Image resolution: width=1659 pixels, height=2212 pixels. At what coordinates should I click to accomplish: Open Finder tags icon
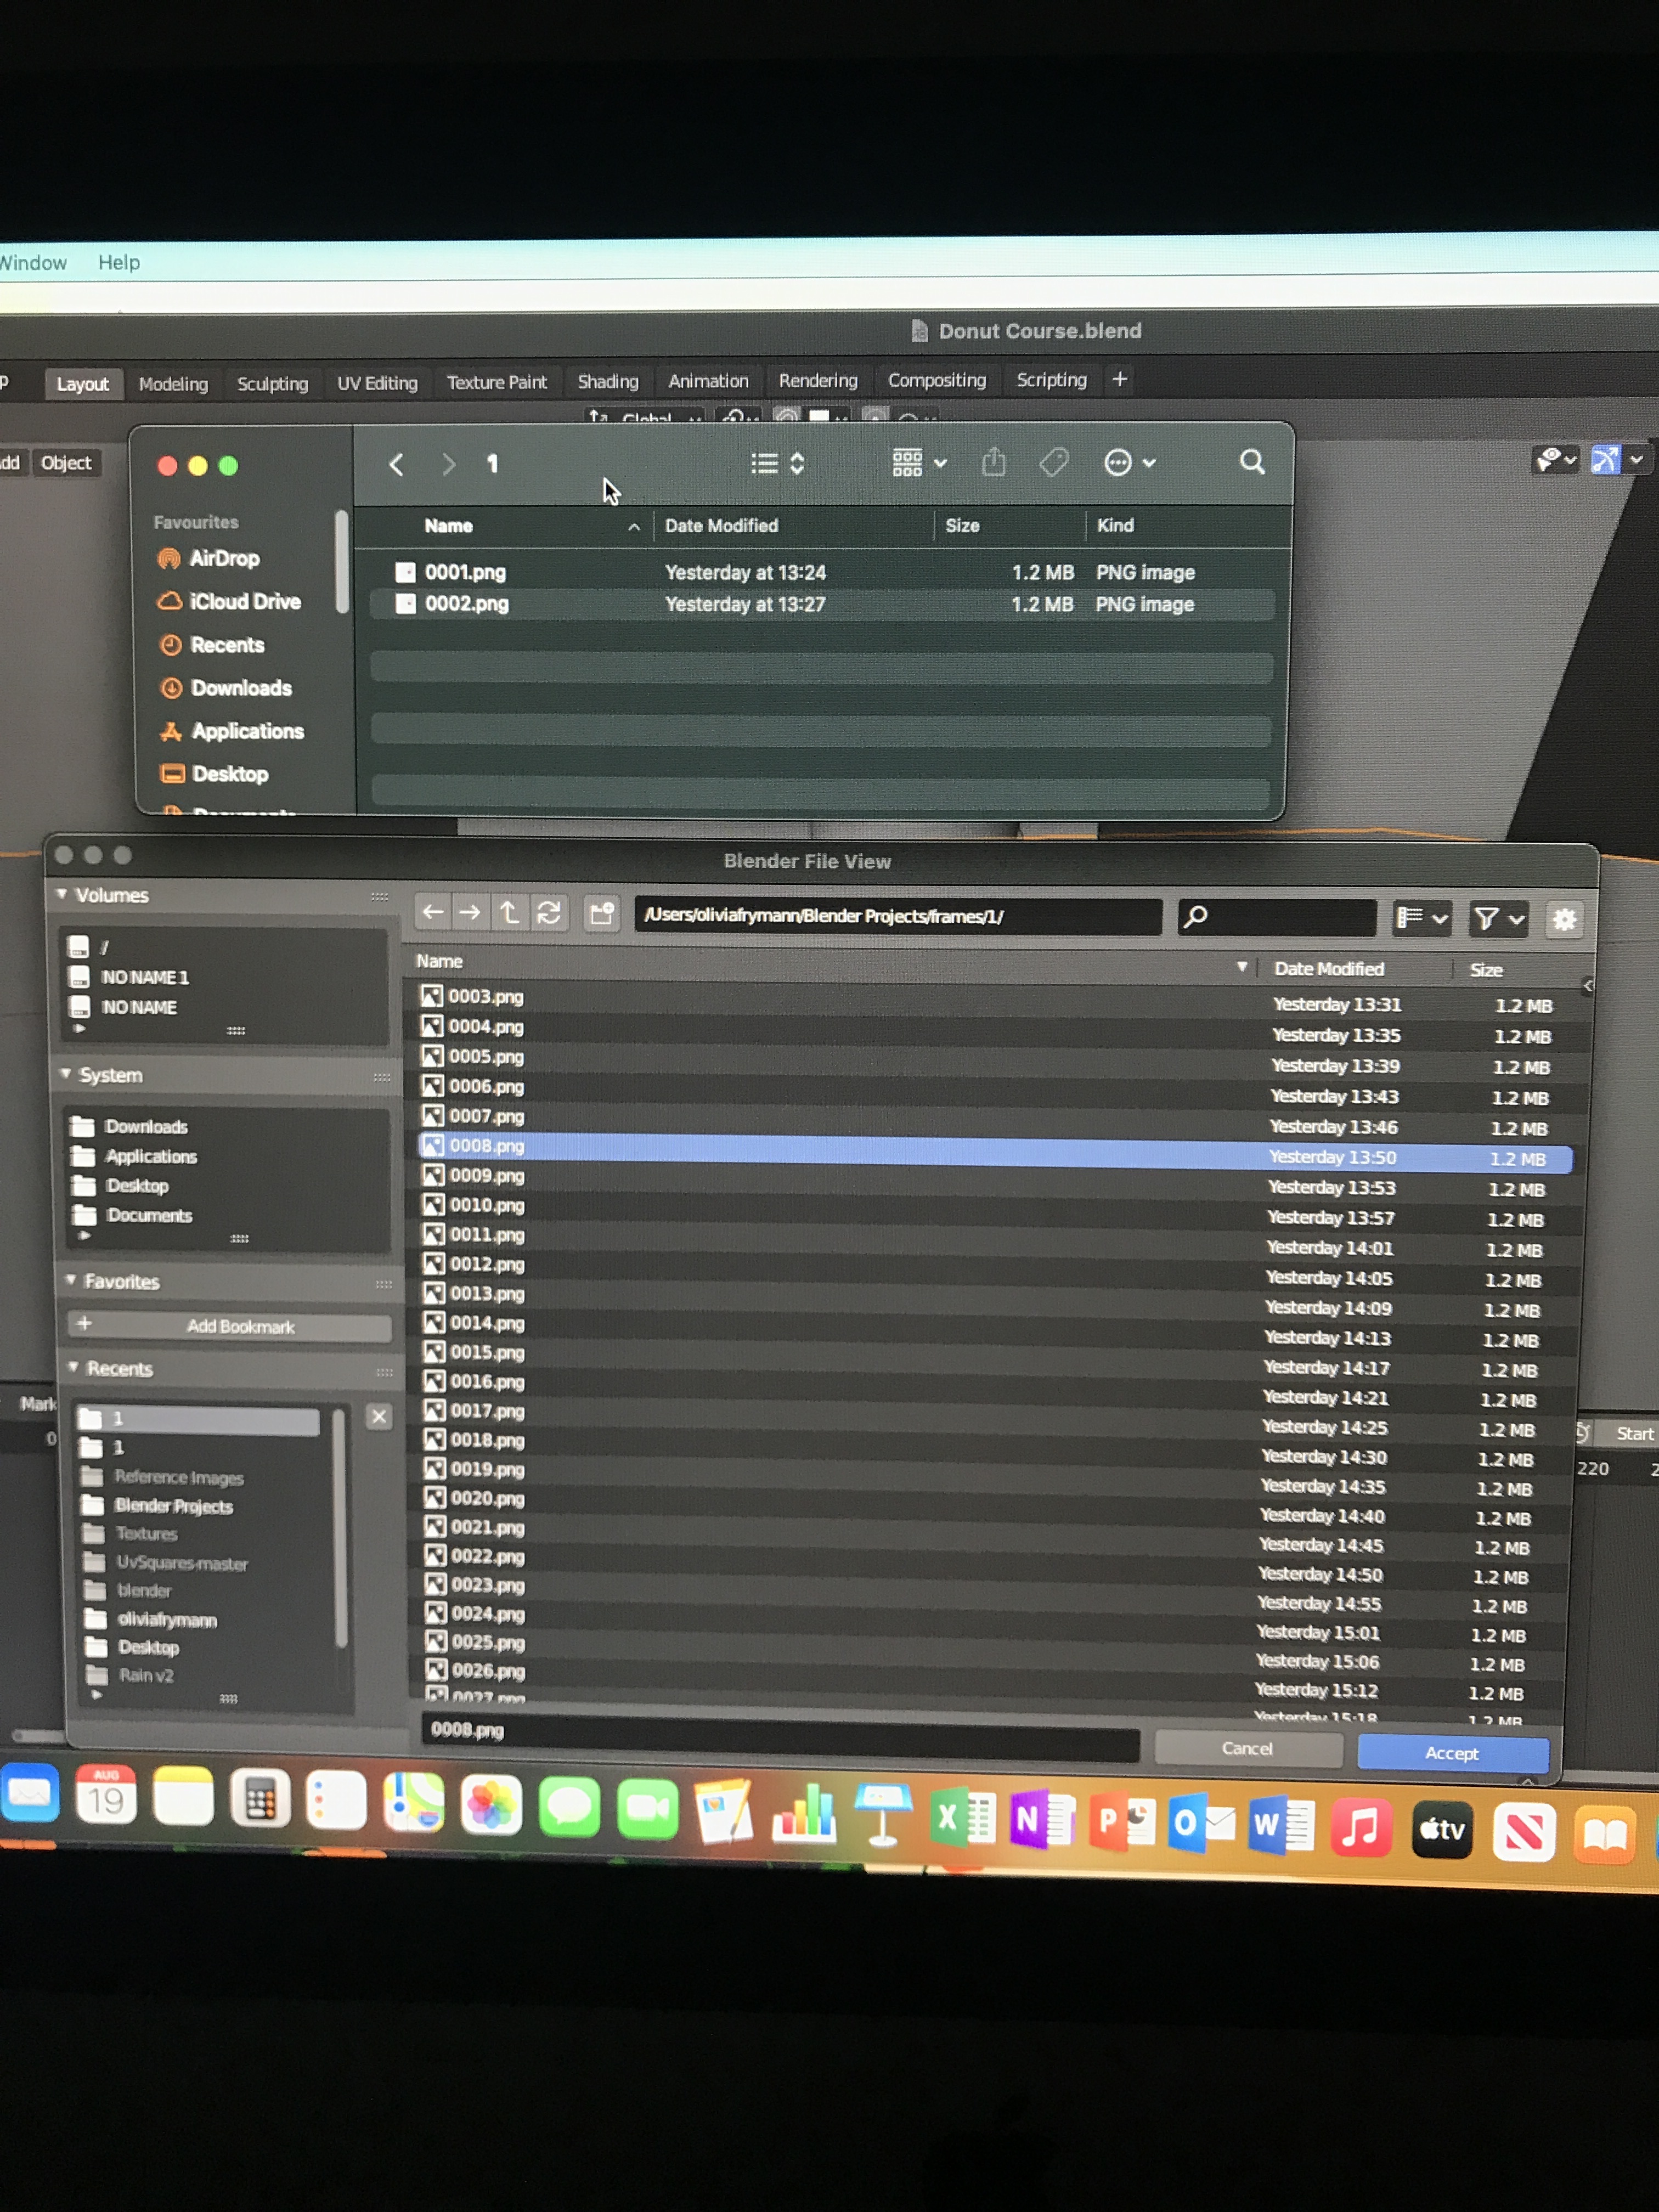[1054, 462]
